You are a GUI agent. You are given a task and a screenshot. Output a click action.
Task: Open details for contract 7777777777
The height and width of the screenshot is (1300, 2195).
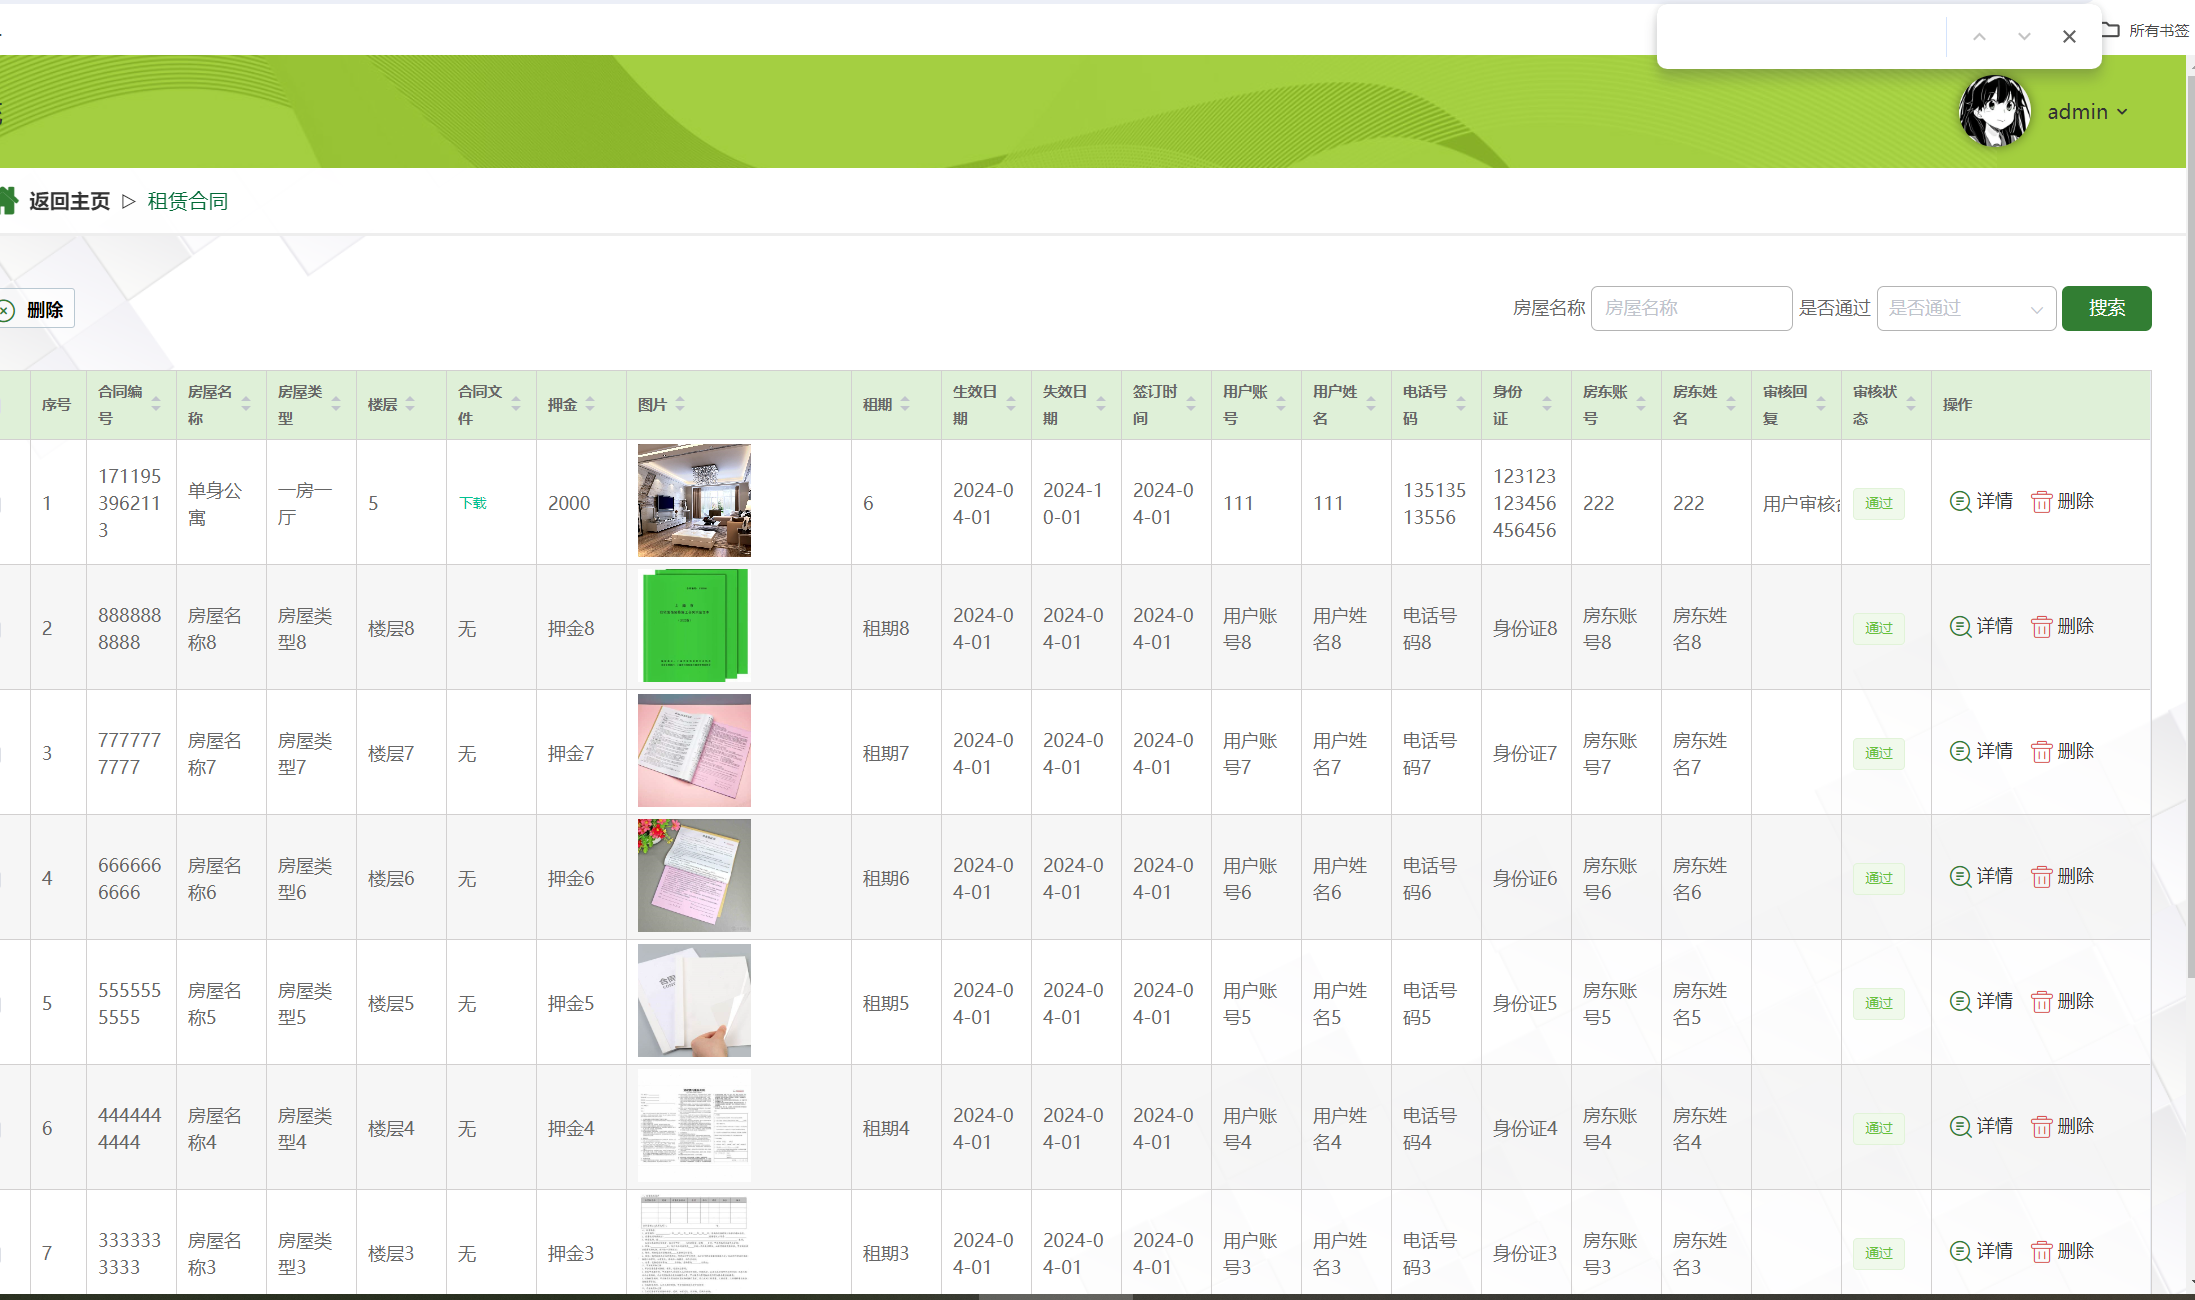point(1981,752)
